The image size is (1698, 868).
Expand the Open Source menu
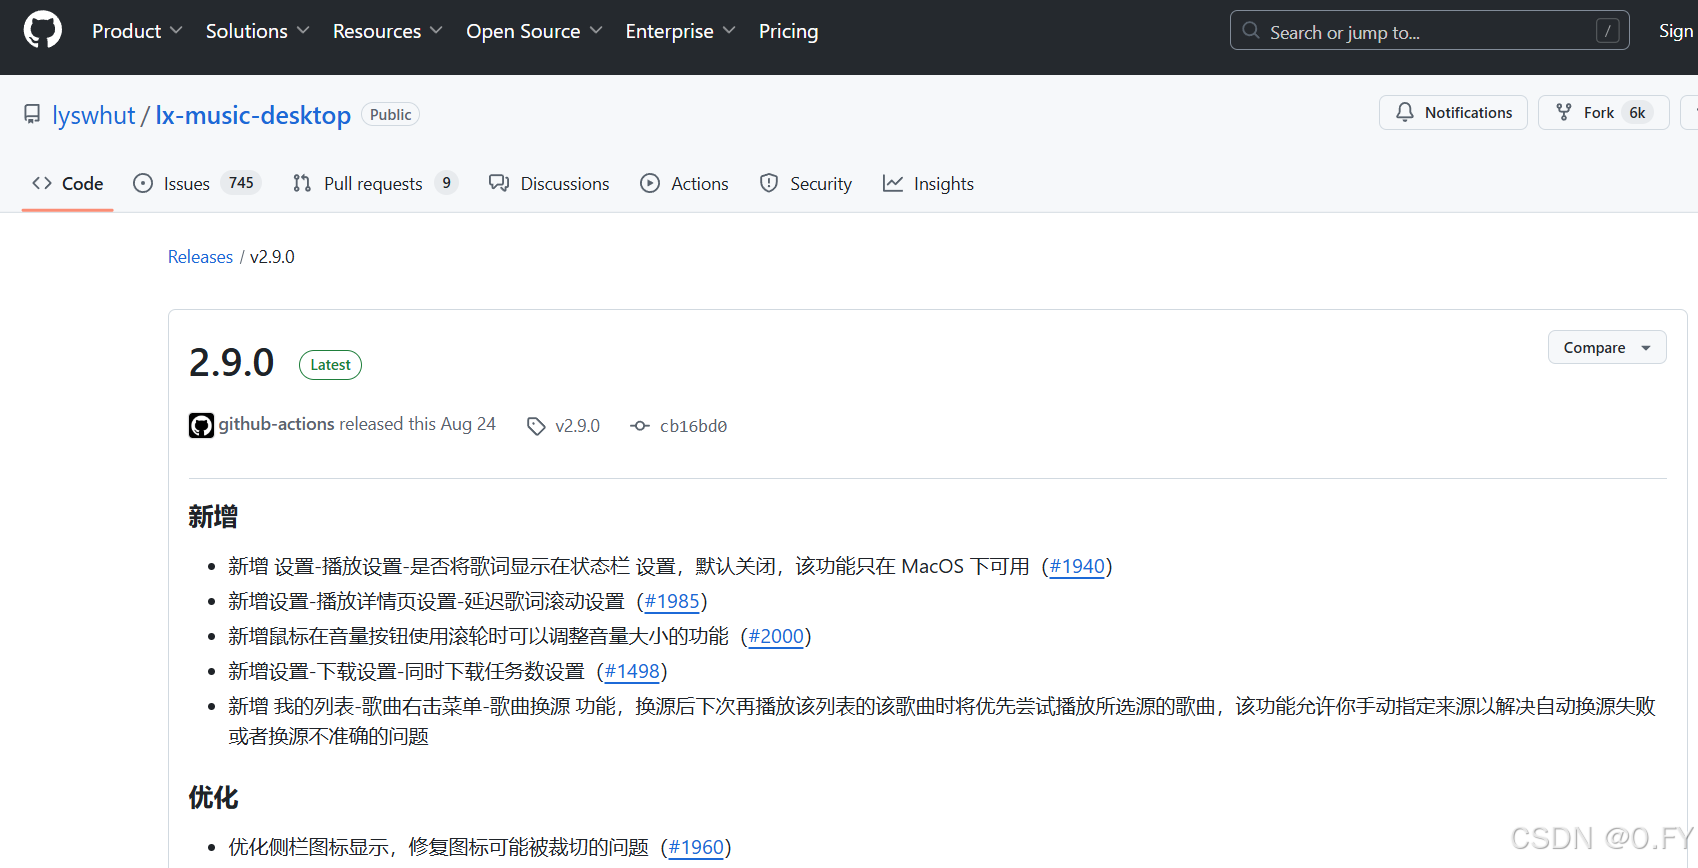[534, 31]
